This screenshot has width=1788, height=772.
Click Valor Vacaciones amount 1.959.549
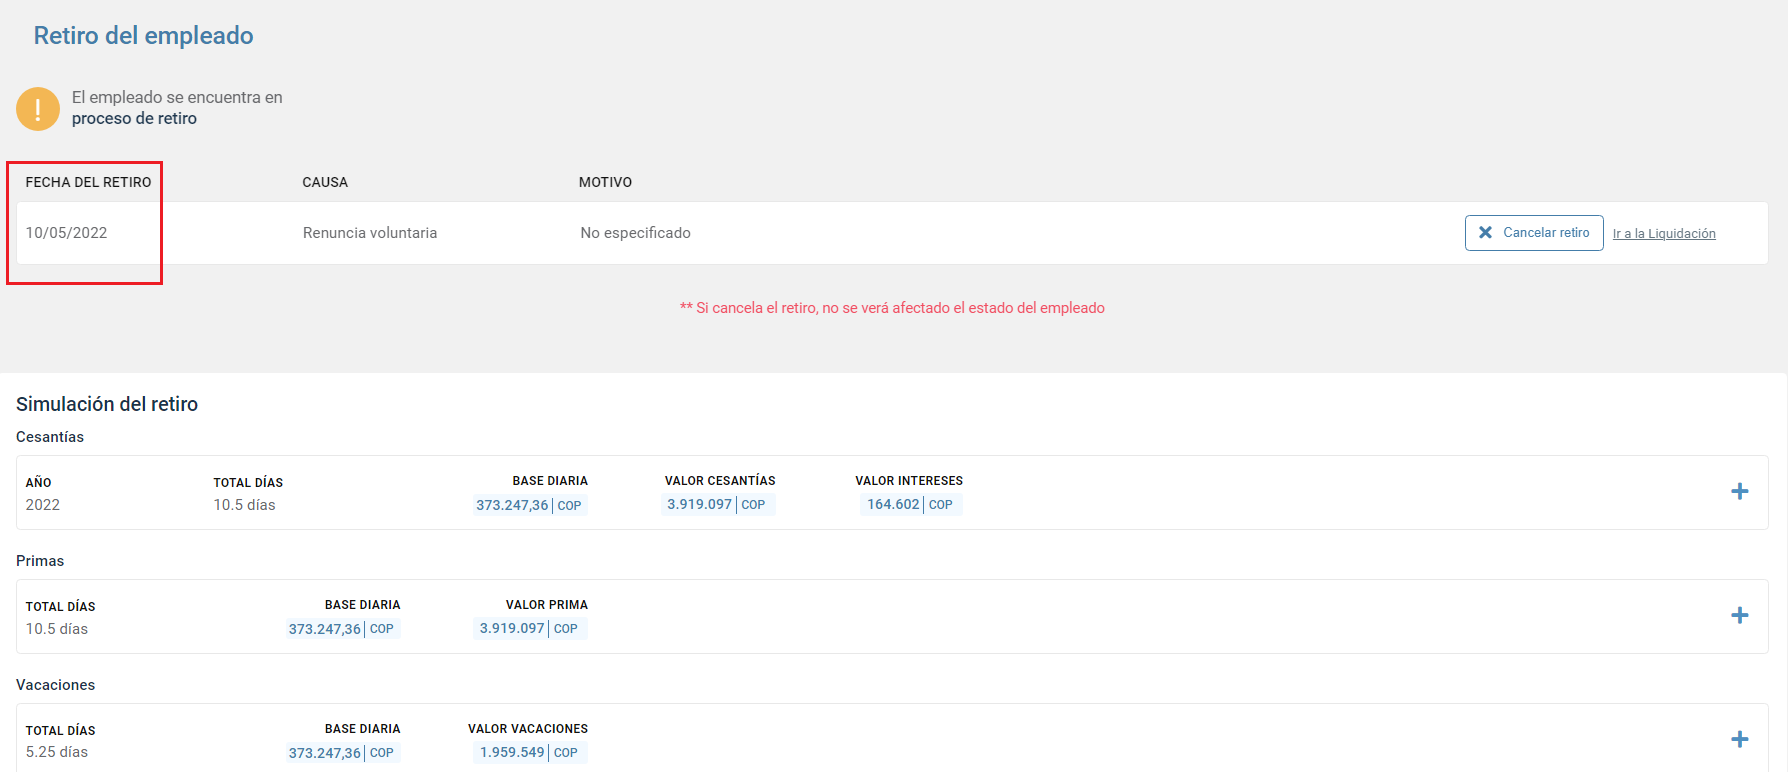(x=512, y=753)
